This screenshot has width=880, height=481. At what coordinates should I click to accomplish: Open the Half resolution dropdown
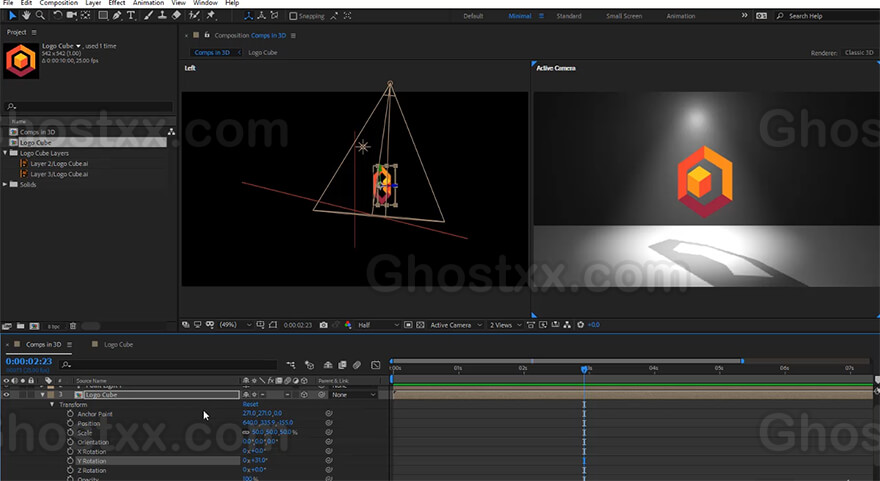click(x=378, y=325)
